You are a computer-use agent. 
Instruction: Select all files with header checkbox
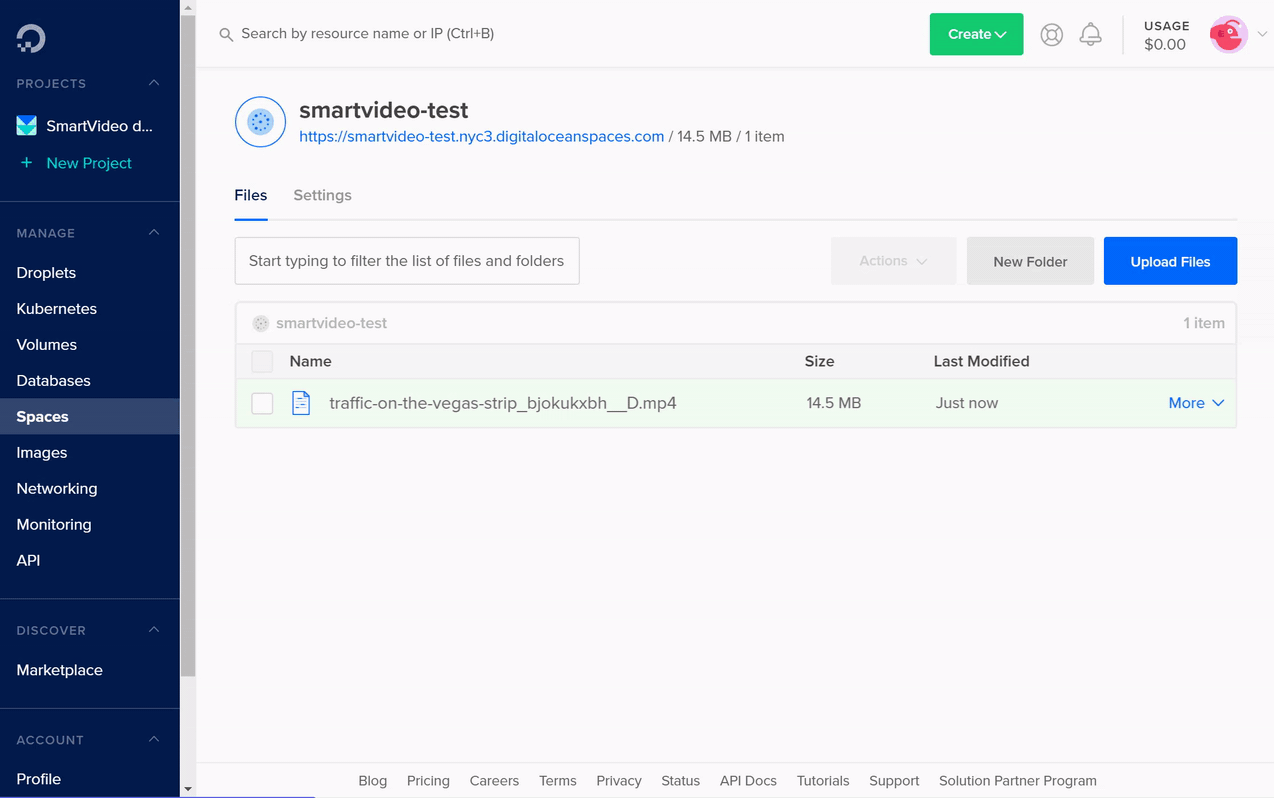pos(262,361)
